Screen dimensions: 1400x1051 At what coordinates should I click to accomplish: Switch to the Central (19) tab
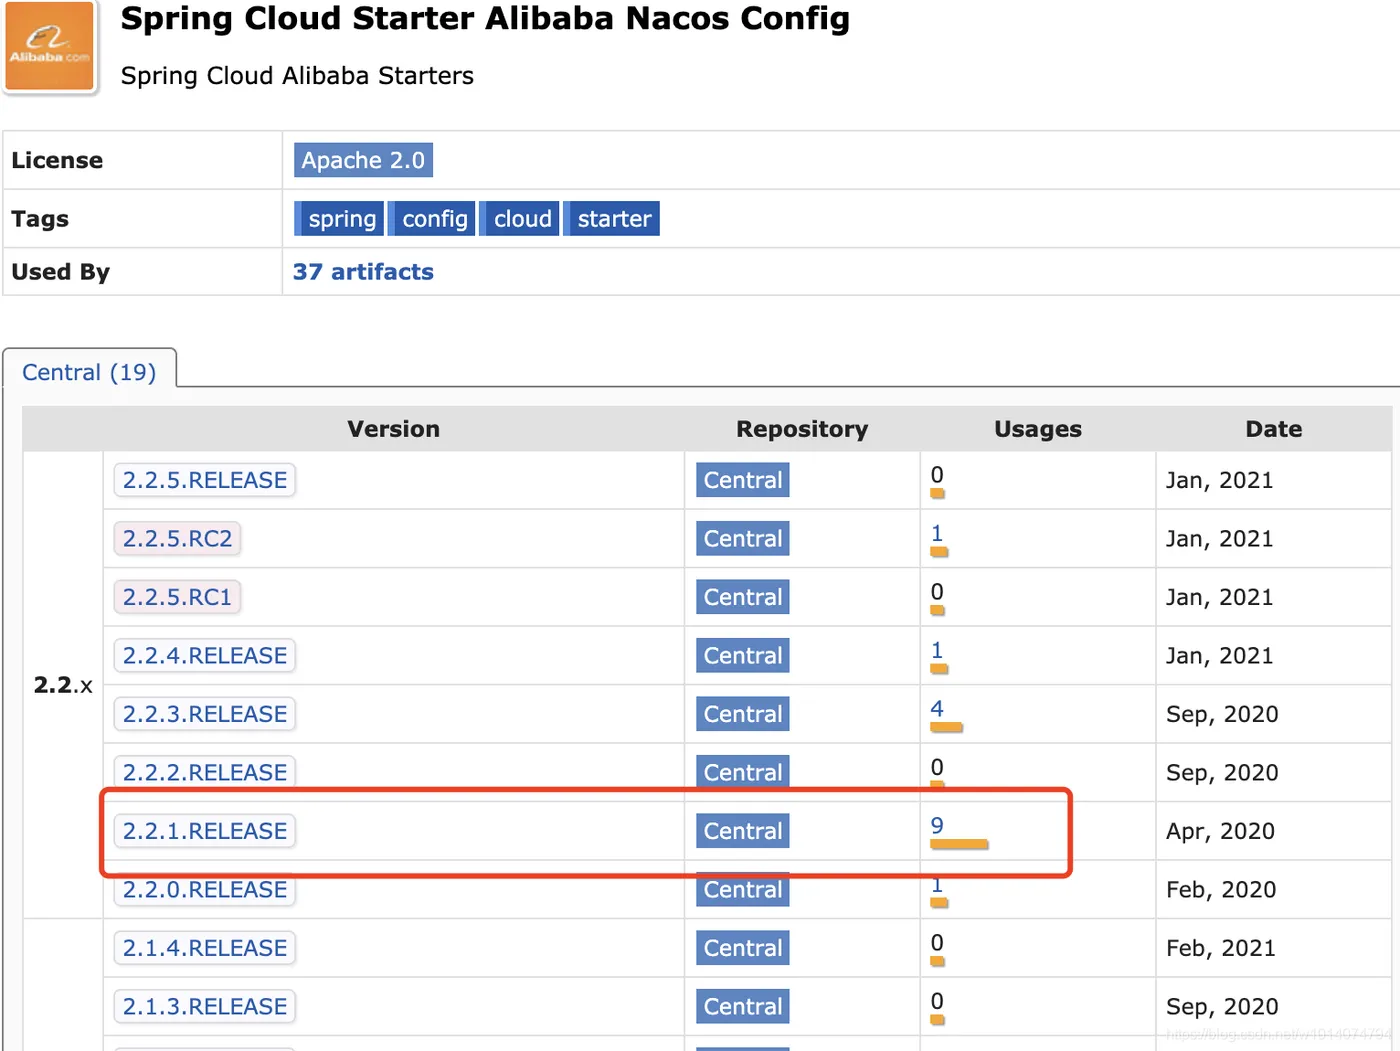click(89, 372)
